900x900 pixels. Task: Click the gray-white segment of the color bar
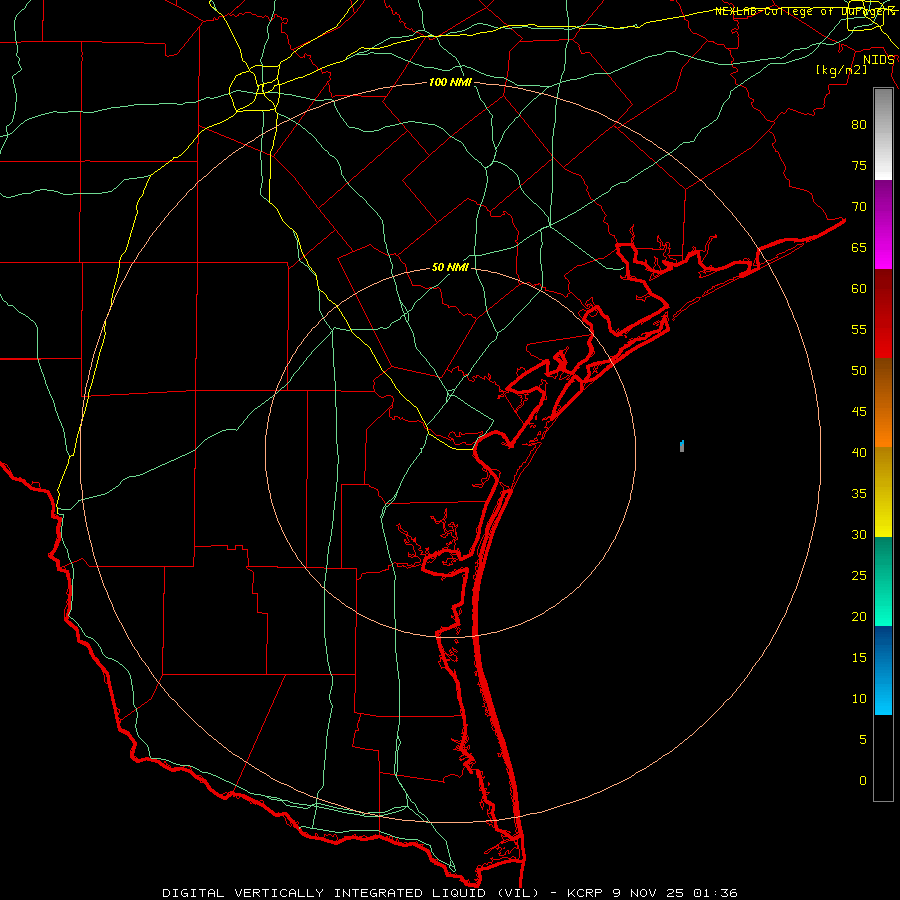coord(883,134)
